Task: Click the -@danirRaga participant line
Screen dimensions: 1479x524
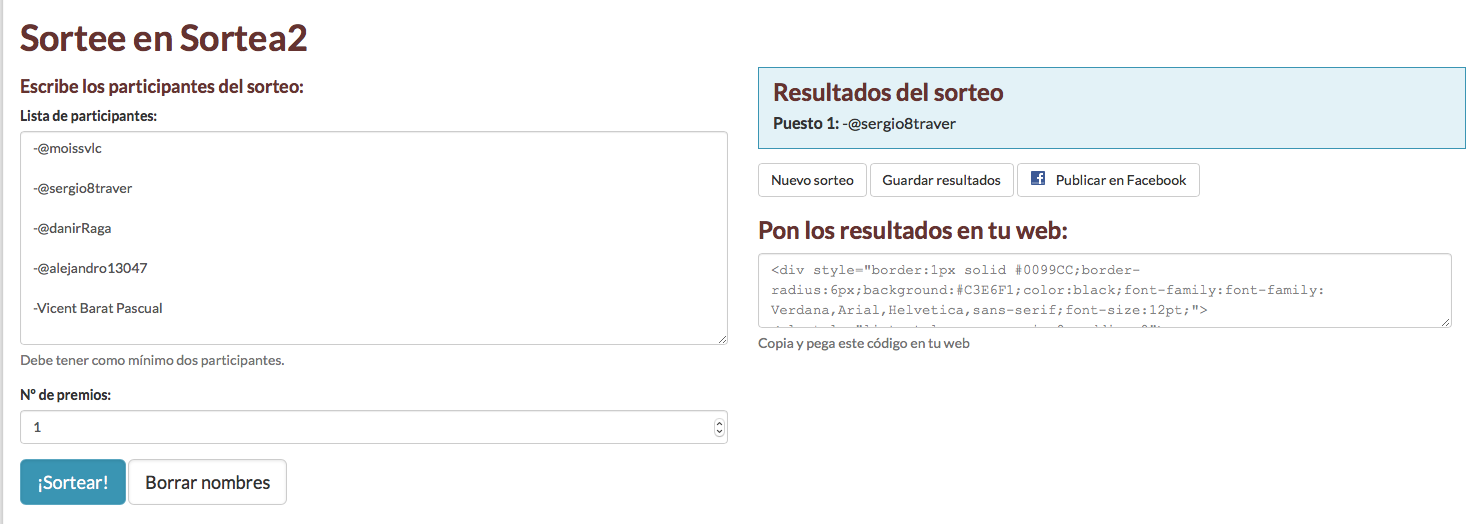Action: coord(72,228)
